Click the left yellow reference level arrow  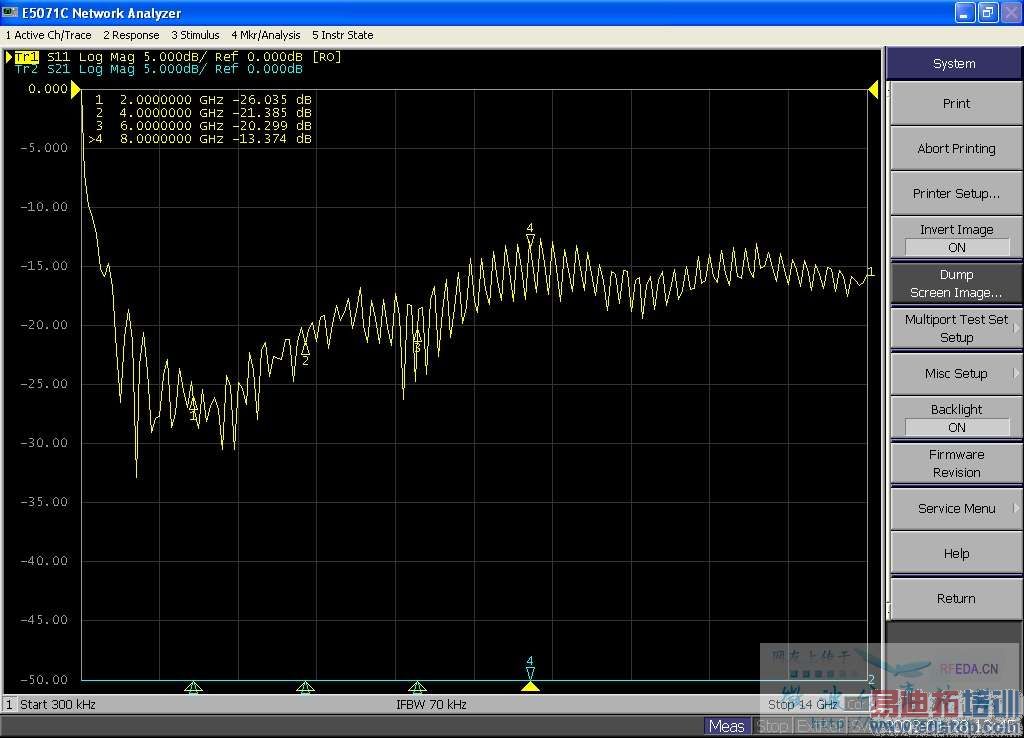75,89
